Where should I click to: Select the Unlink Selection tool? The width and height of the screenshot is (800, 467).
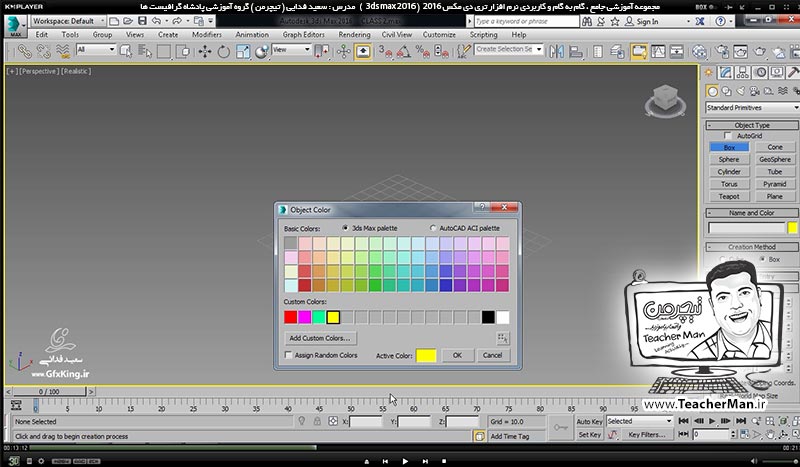43,51
